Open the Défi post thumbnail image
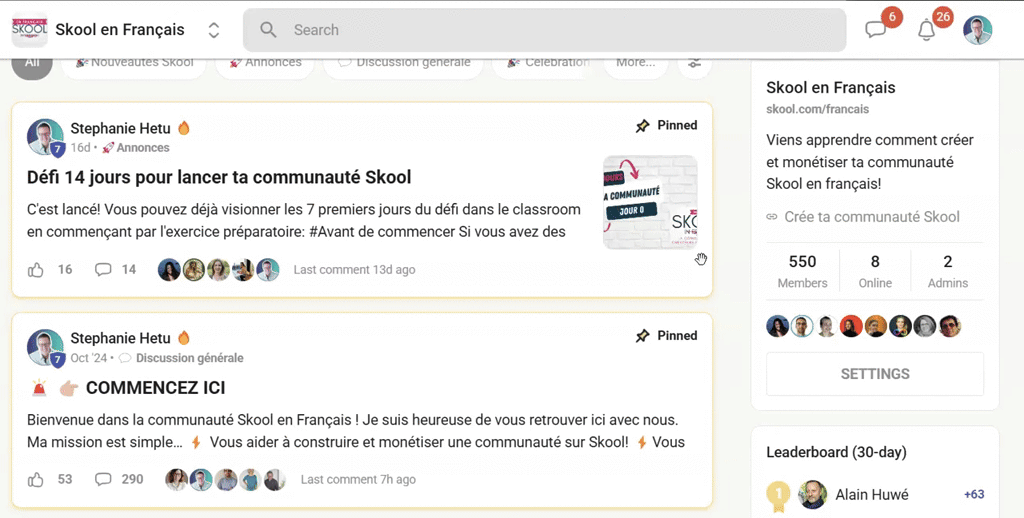The image size is (1024, 518). point(650,202)
